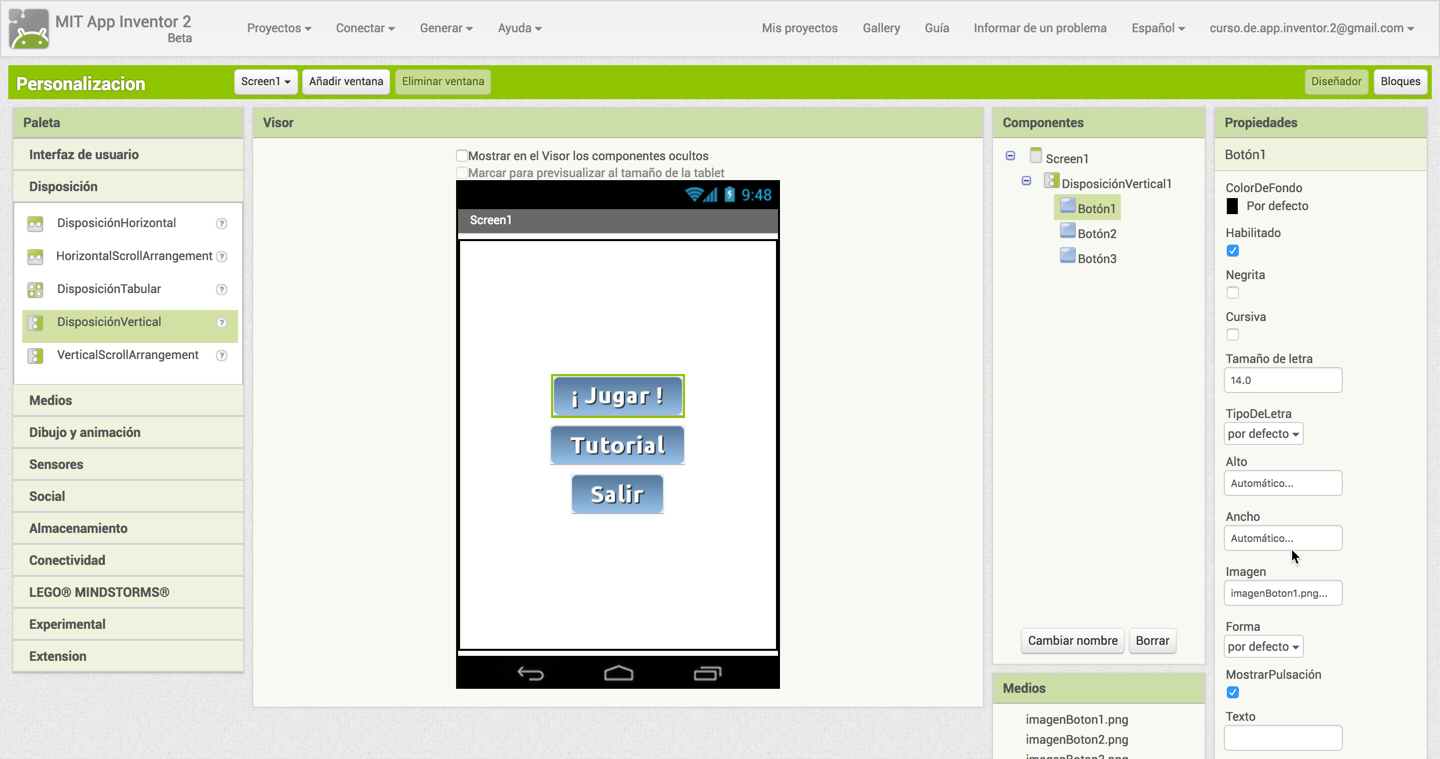Open the Proyectos menu

(279, 28)
